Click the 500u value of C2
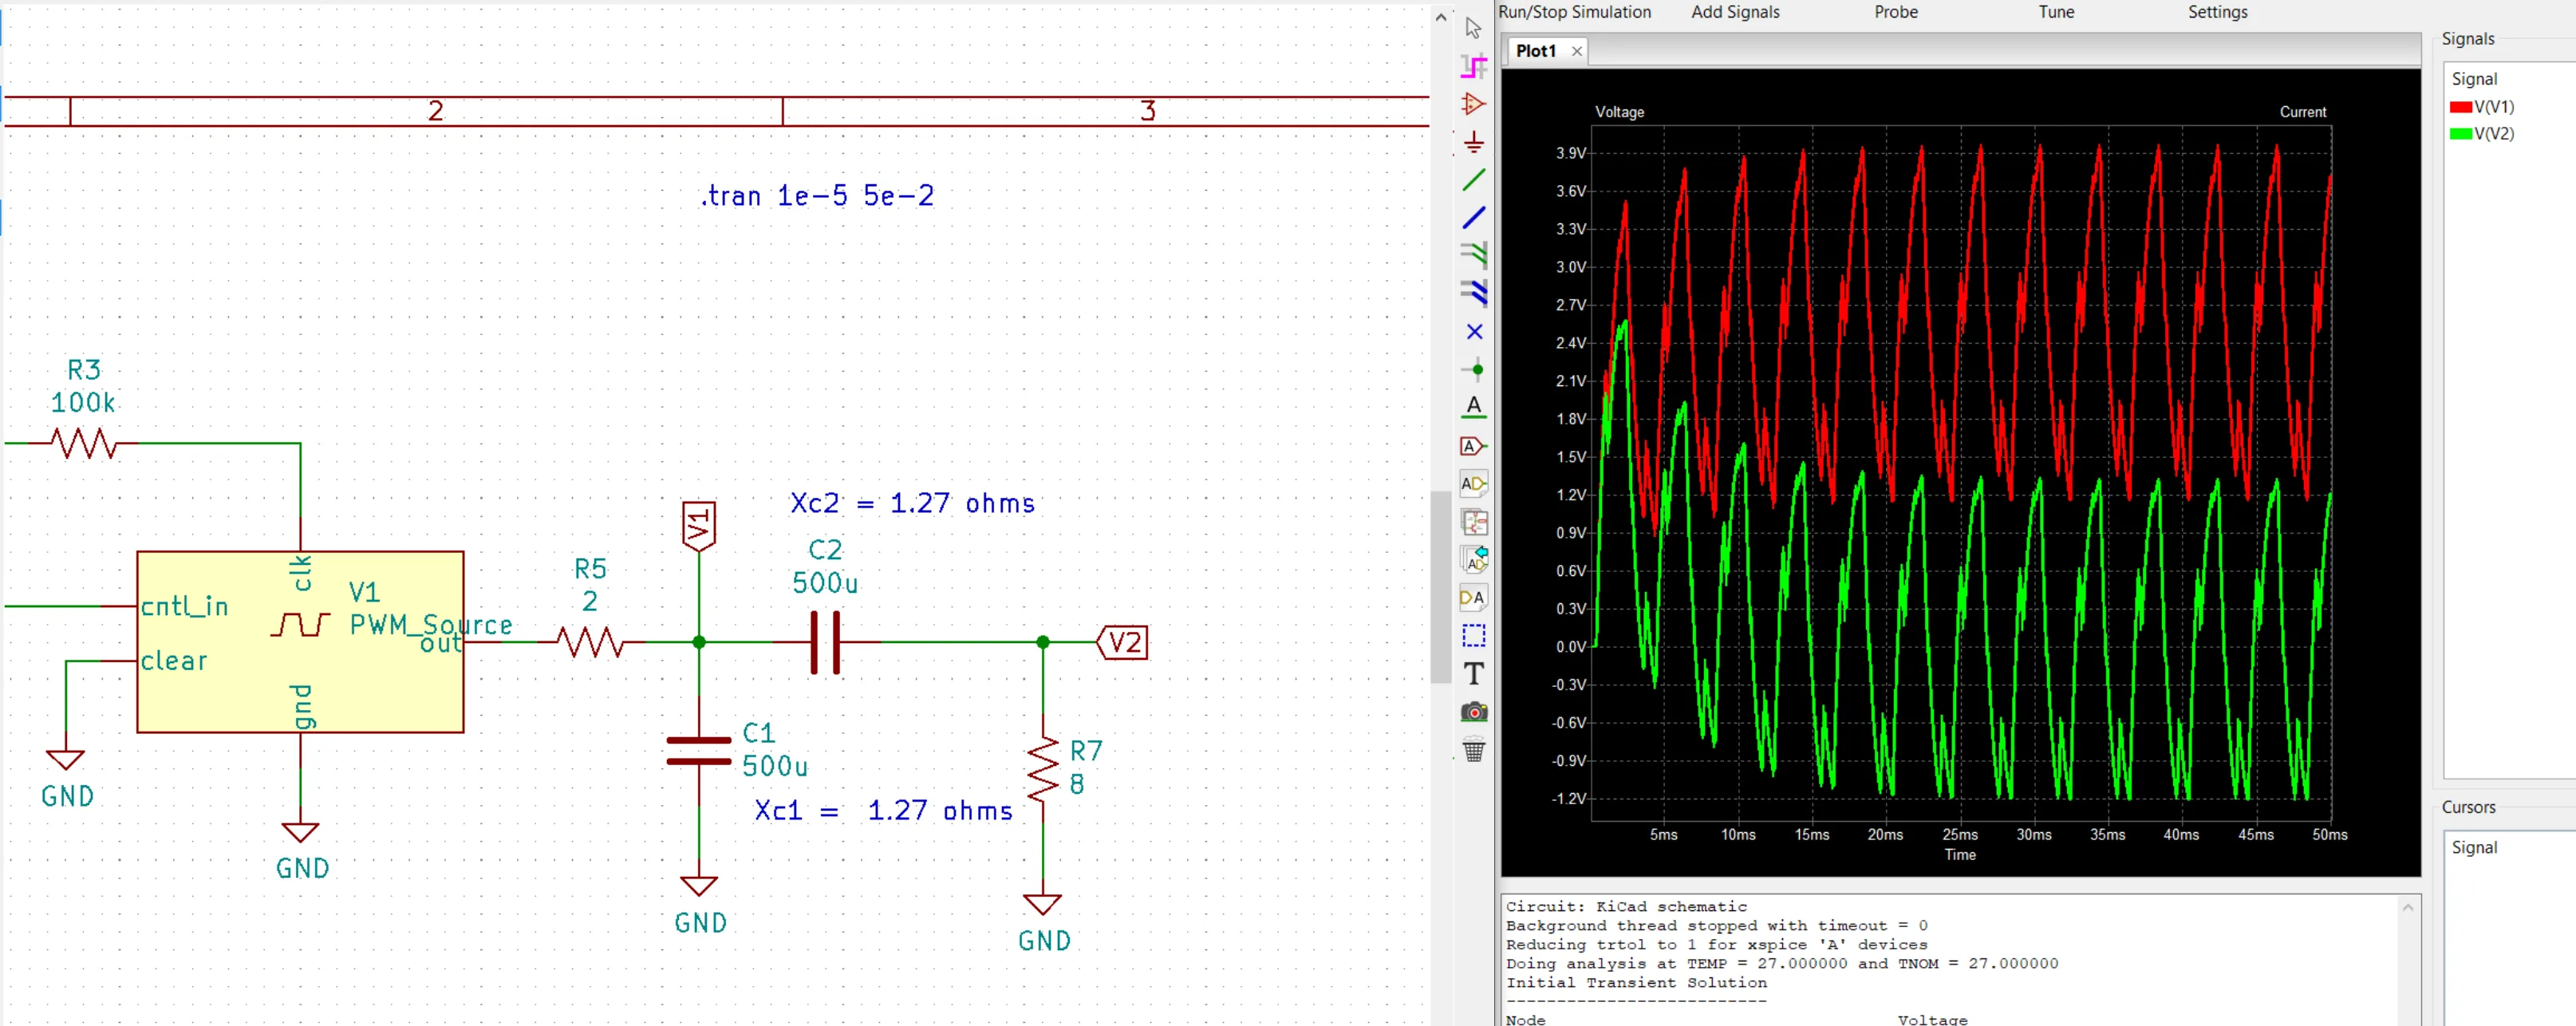The height and width of the screenshot is (1026, 2576). (x=825, y=583)
